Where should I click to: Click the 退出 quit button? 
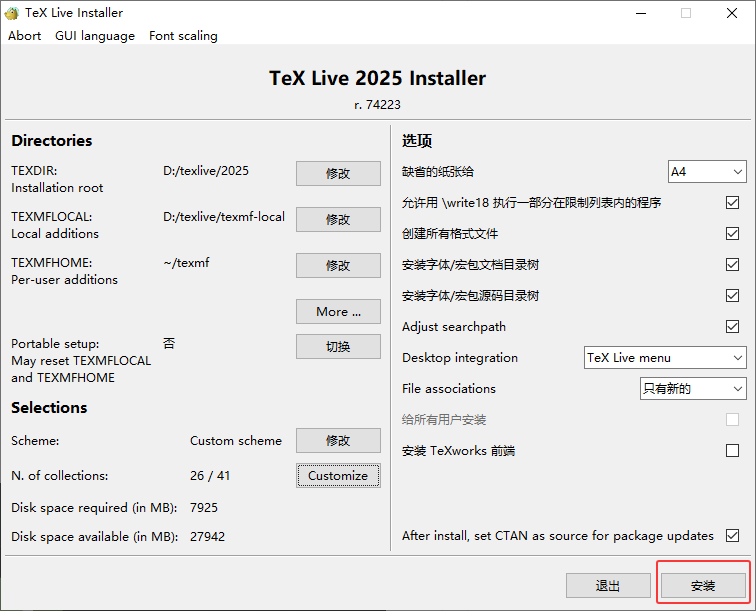coord(608,585)
